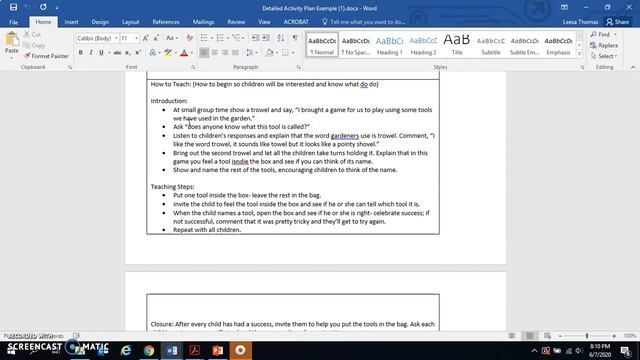
Task: Switch to the Layout tab
Action: 131,22
